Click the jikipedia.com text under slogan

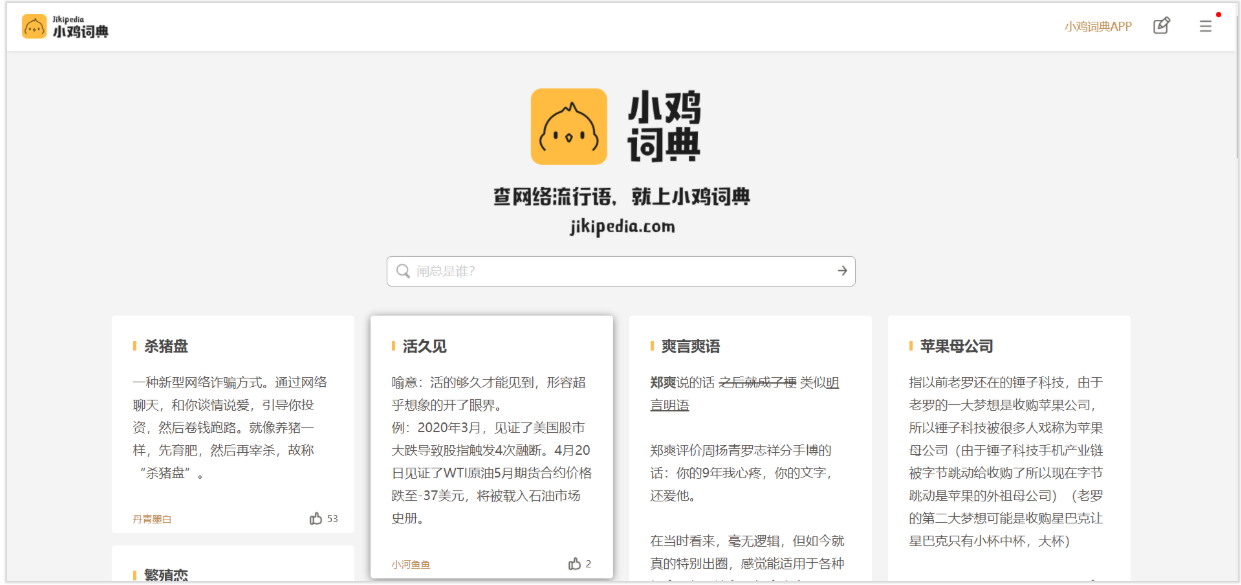click(620, 226)
